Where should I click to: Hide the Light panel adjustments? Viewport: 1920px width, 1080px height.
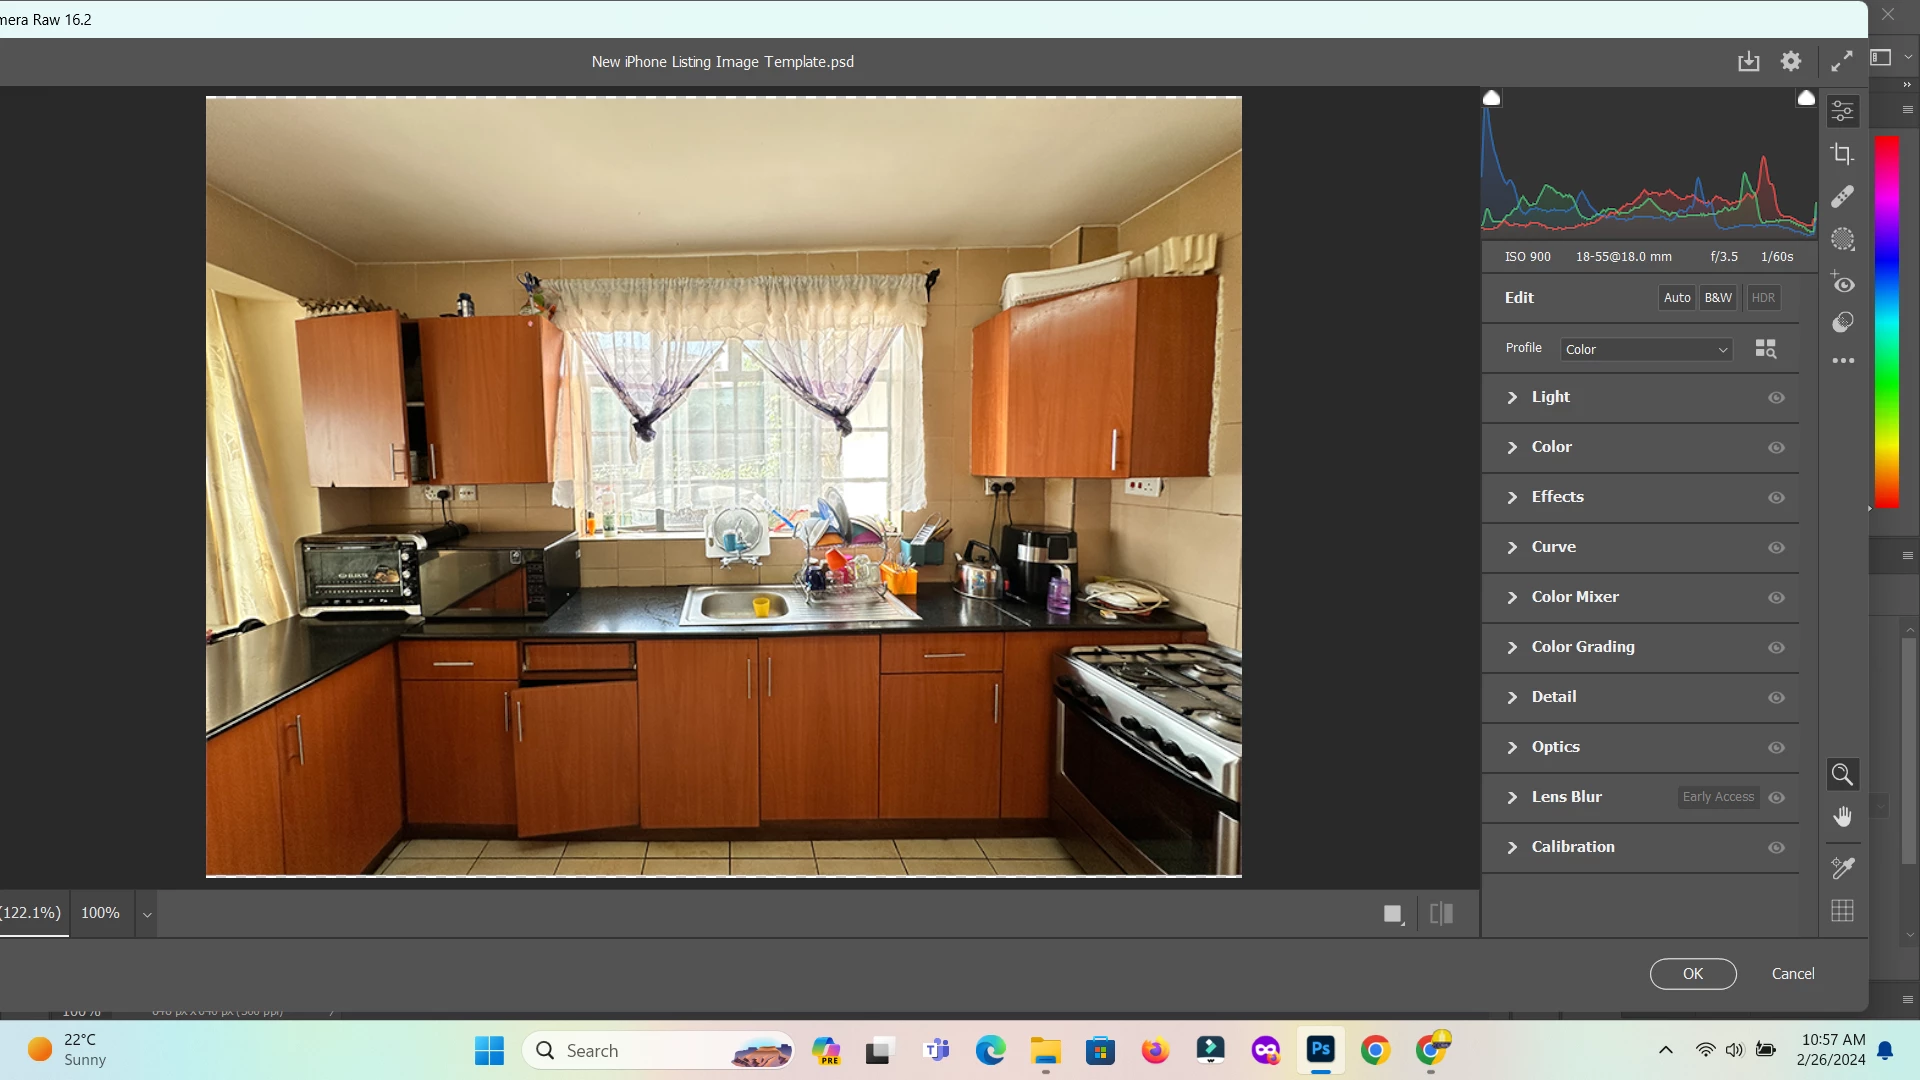pos(1776,398)
